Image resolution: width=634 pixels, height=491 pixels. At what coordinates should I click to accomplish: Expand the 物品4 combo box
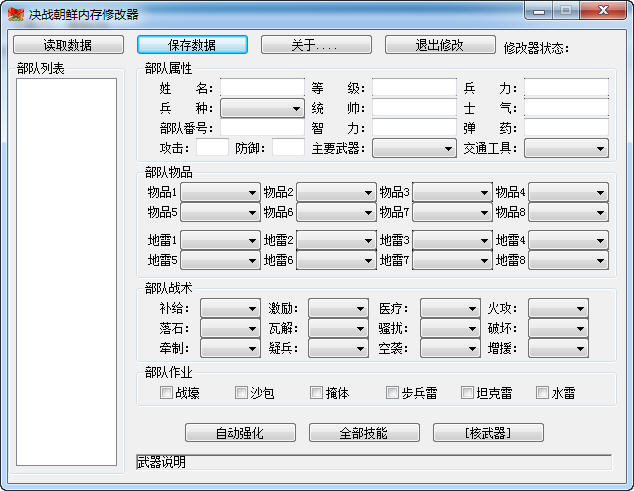(568, 193)
